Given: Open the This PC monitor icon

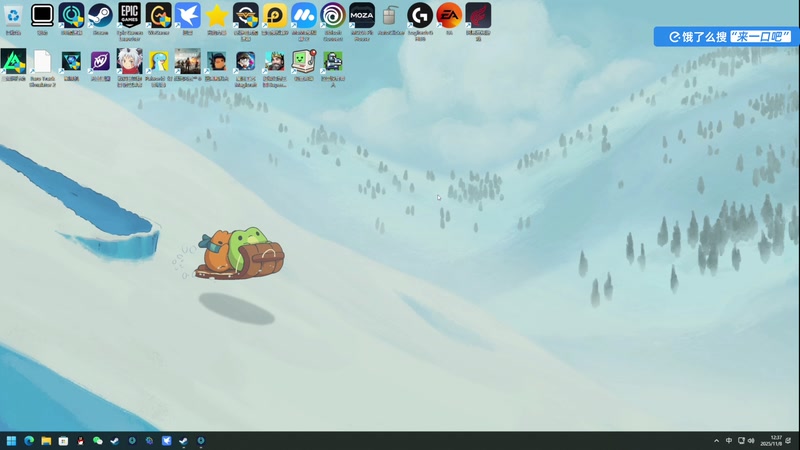Looking at the screenshot, I should 42,17.
